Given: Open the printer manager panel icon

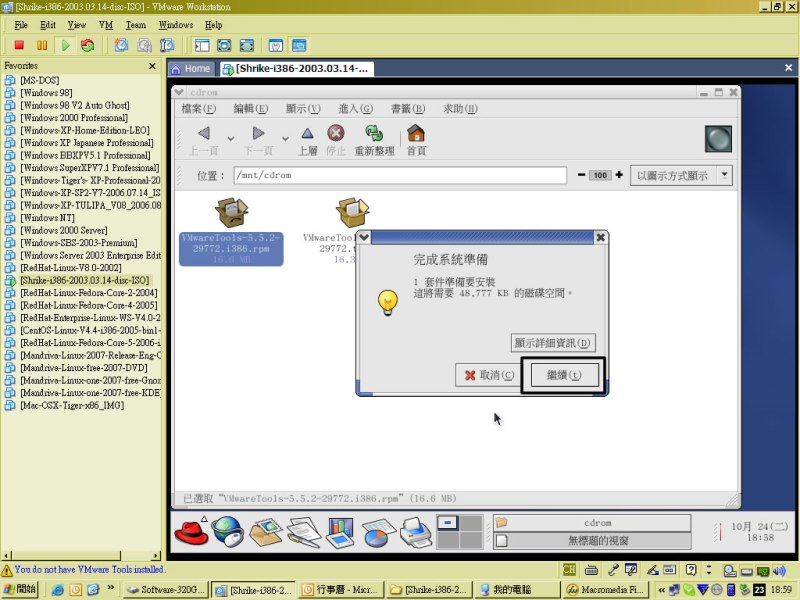Looking at the screenshot, I should (416, 532).
